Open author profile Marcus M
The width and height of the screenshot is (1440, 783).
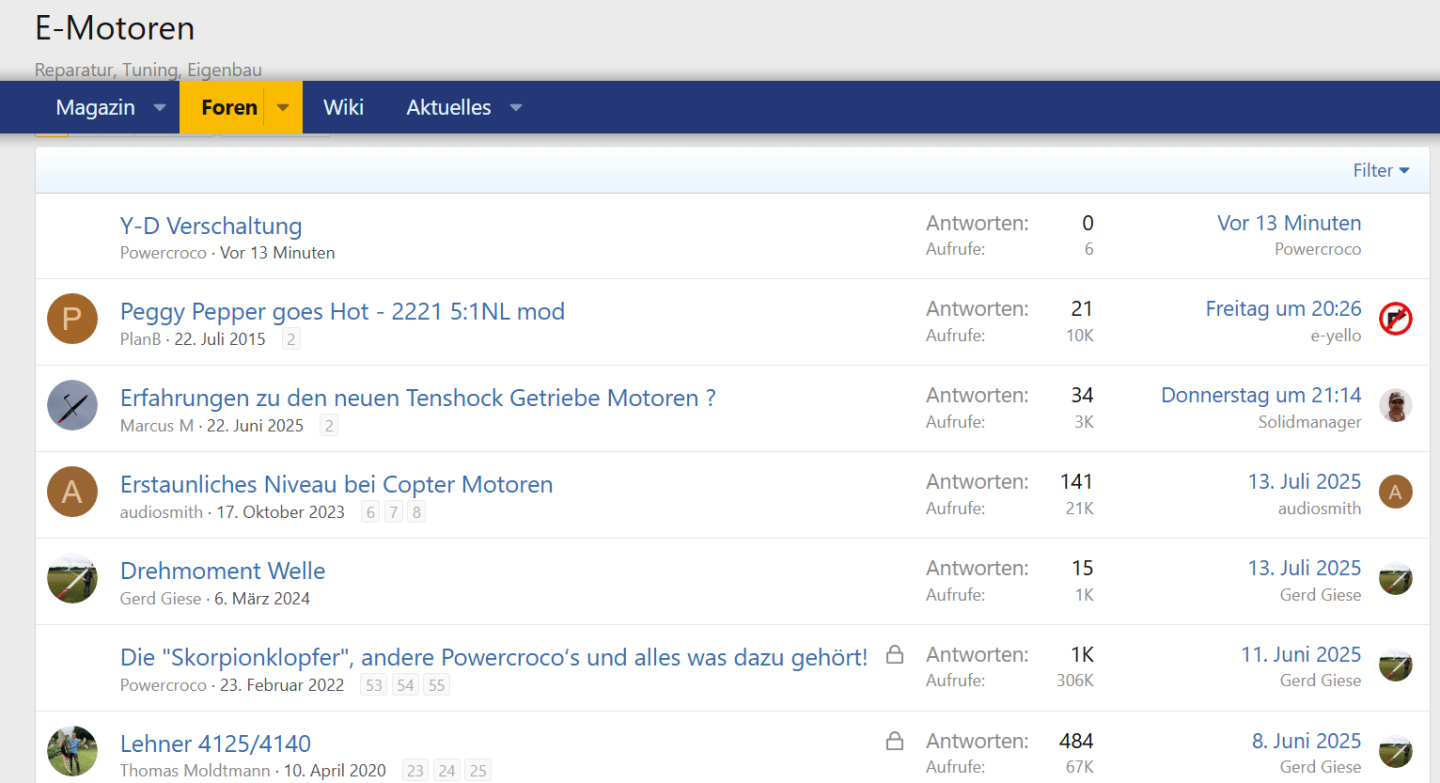point(157,426)
